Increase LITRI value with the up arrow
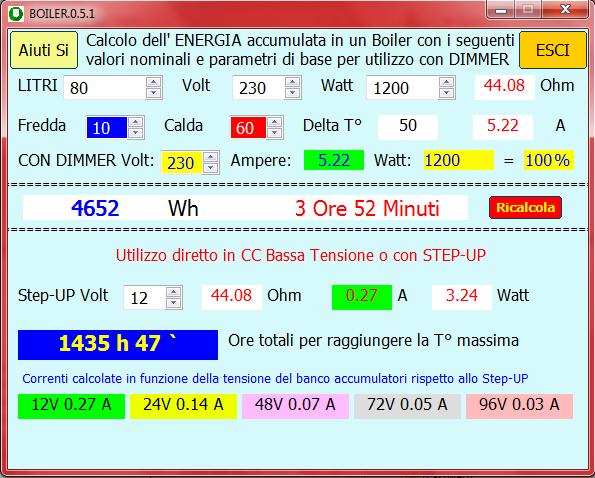595x478 pixels. tap(154, 82)
